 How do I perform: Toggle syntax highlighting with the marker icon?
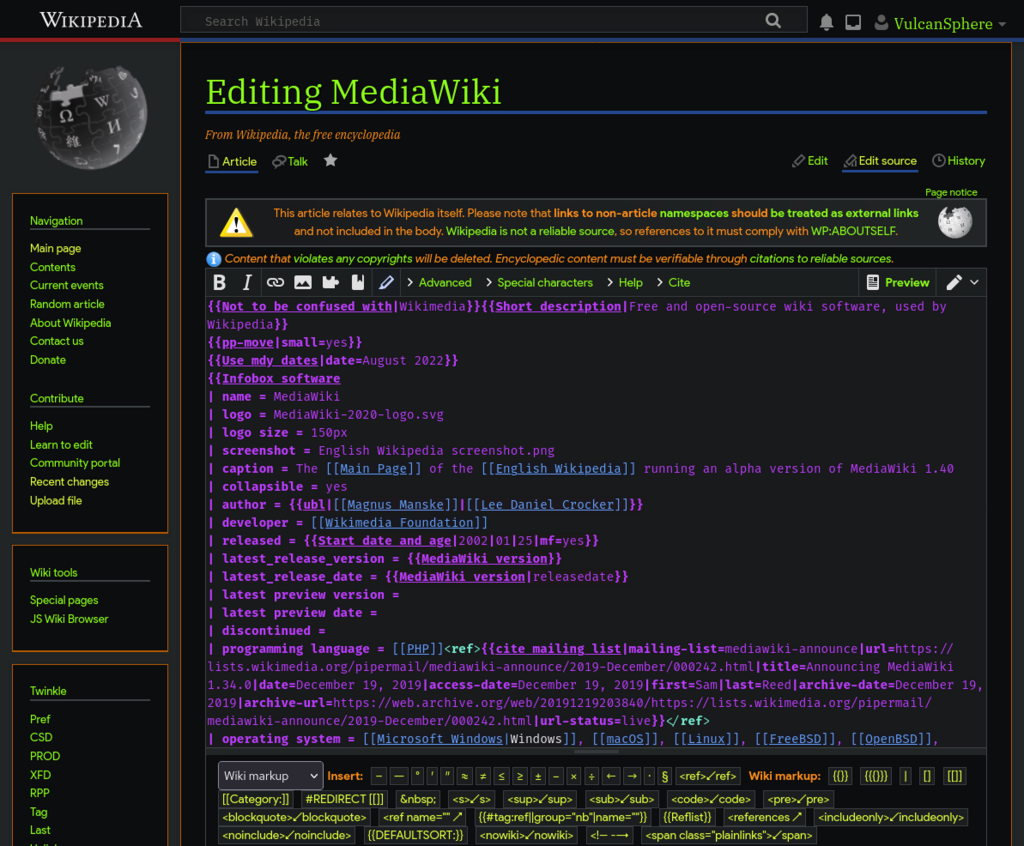tap(387, 282)
